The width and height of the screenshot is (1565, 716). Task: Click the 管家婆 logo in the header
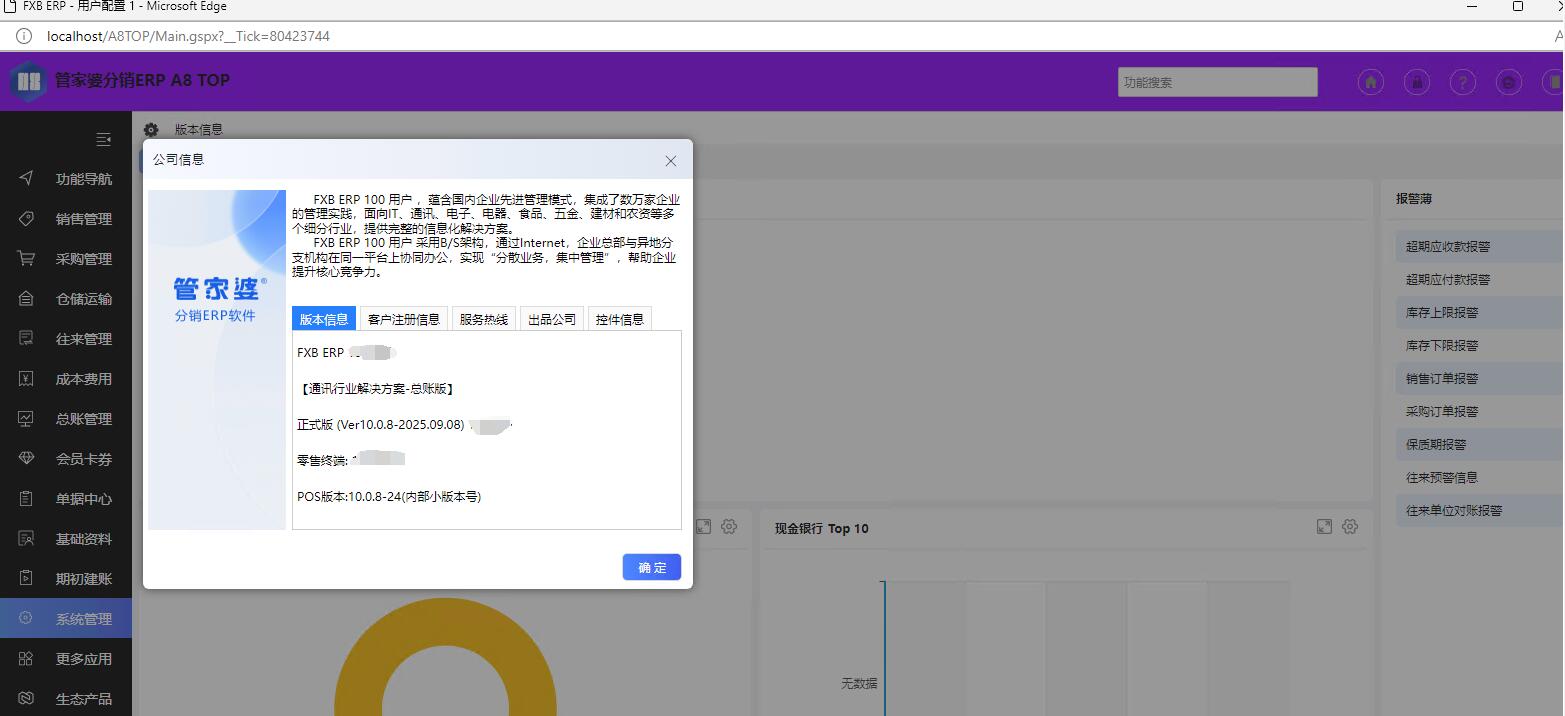tap(28, 81)
